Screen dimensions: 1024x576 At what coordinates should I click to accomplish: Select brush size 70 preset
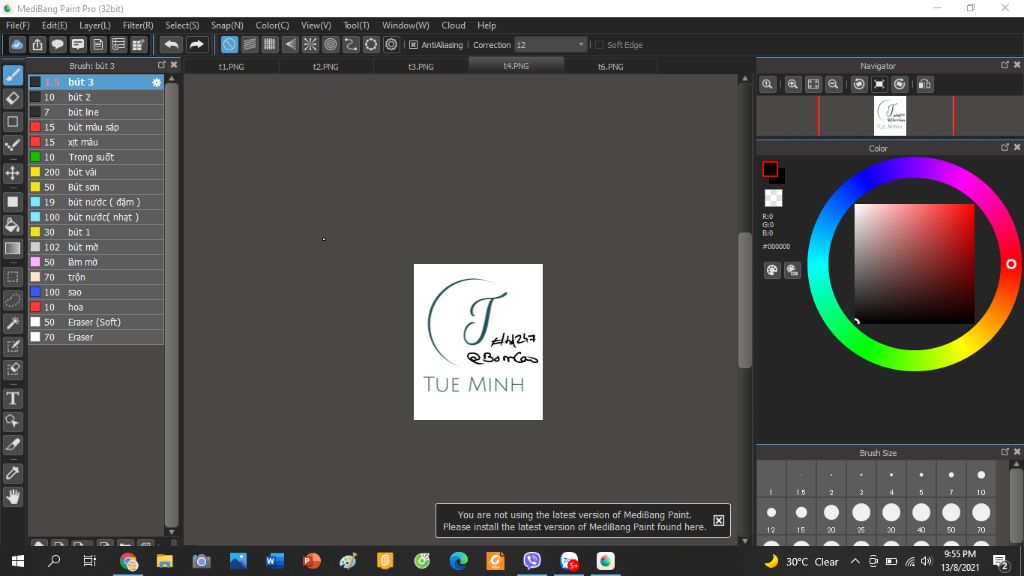981,517
